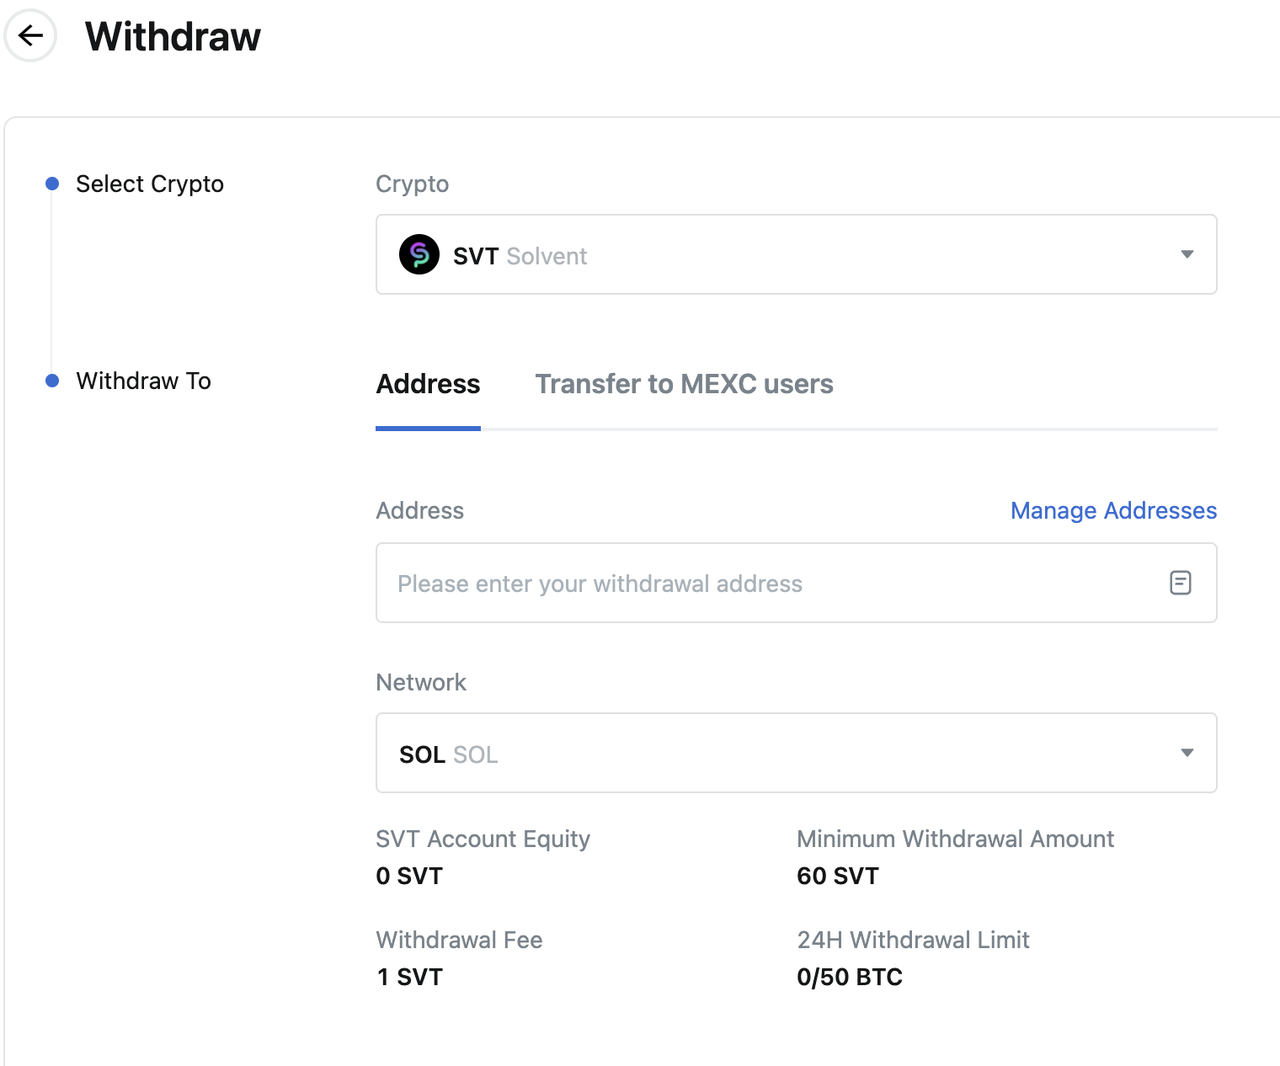This screenshot has height=1066, width=1280.
Task: Expand the Crypto dropdown arrow
Action: pos(1187,255)
